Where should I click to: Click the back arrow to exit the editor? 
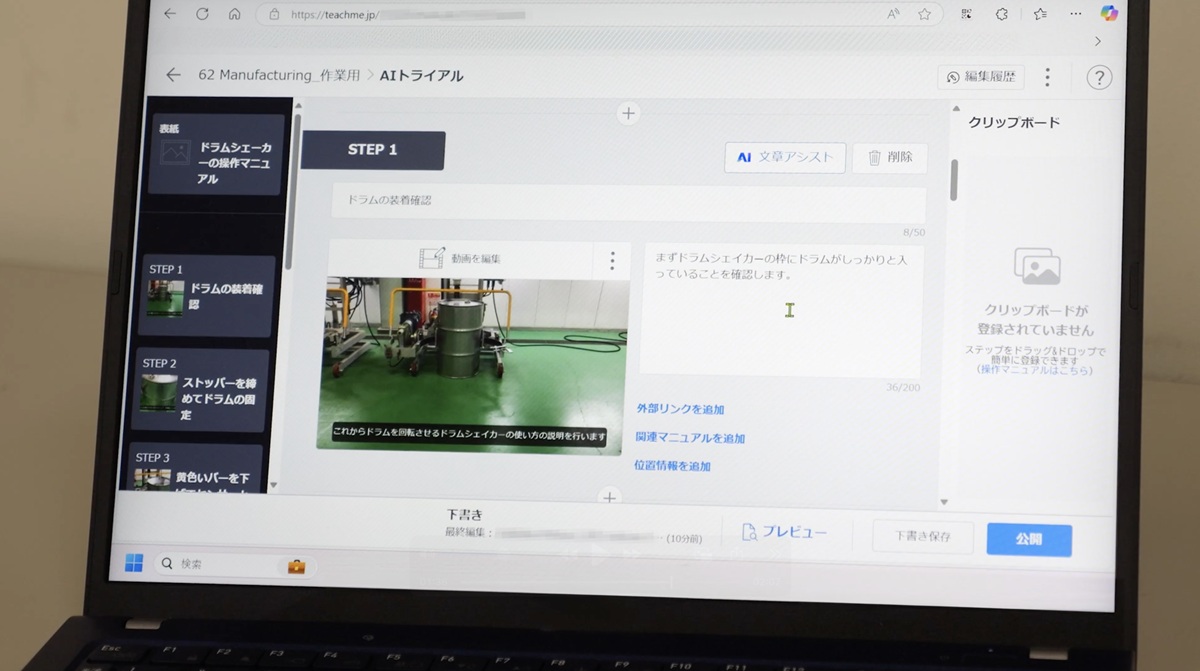(172, 75)
